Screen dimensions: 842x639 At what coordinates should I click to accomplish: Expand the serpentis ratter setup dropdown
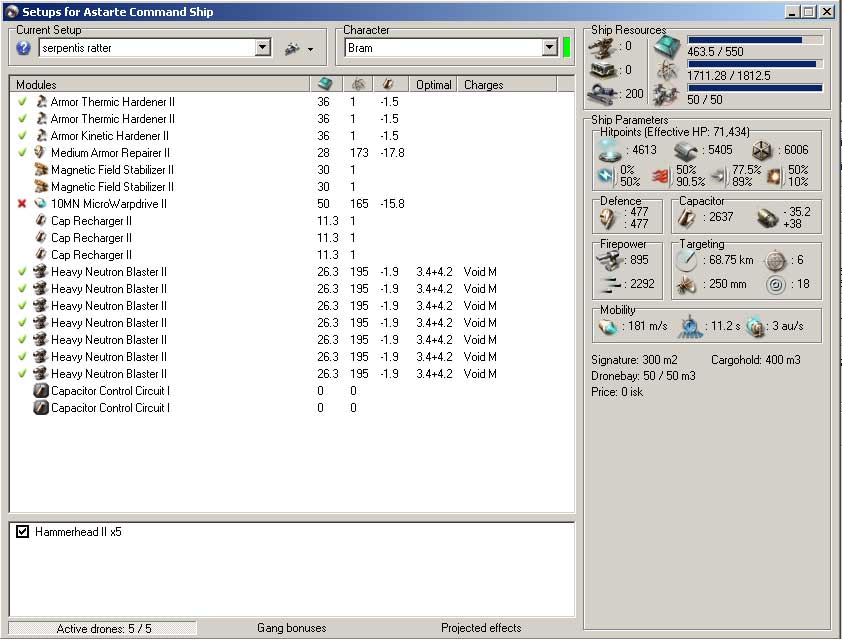(262, 47)
